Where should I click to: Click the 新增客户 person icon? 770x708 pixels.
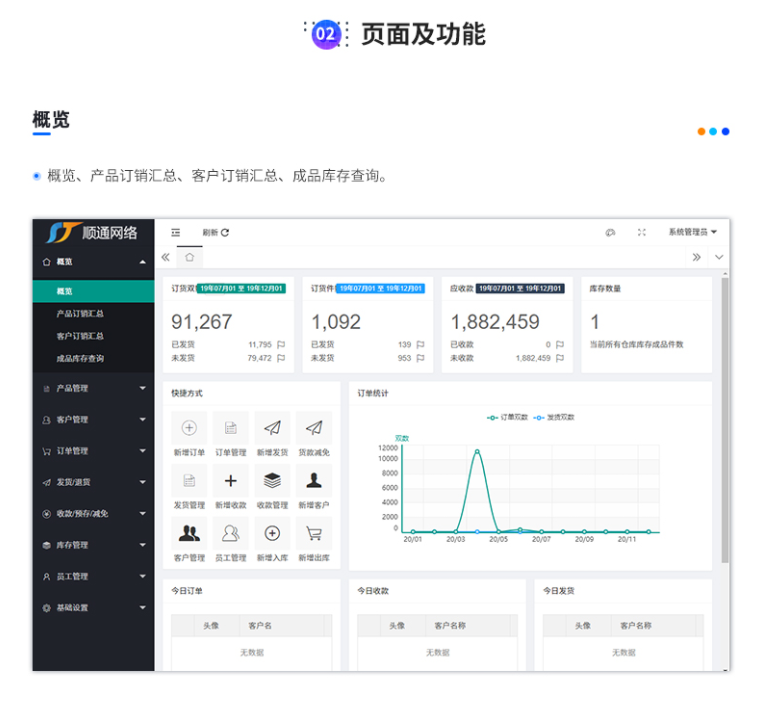pyautogui.click(x=314, y=481)
